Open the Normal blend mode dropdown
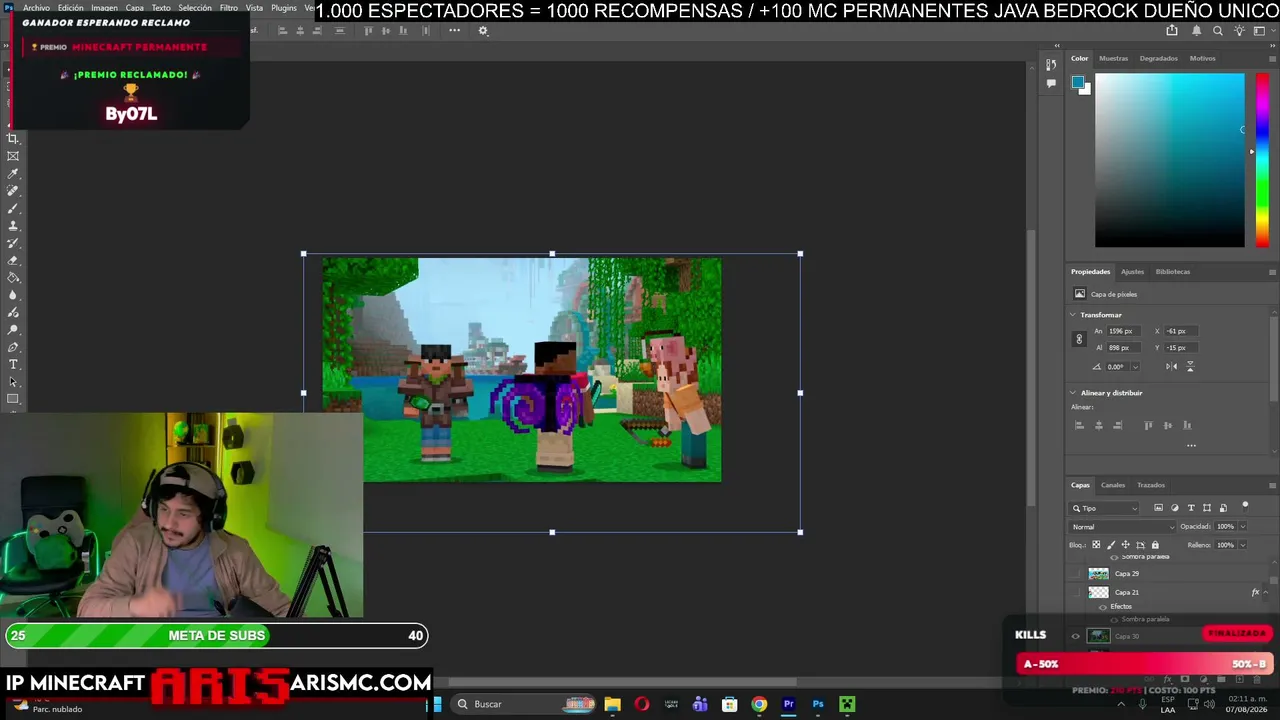This screenshot has height=720, width=1280. [x=1123, y=527]
